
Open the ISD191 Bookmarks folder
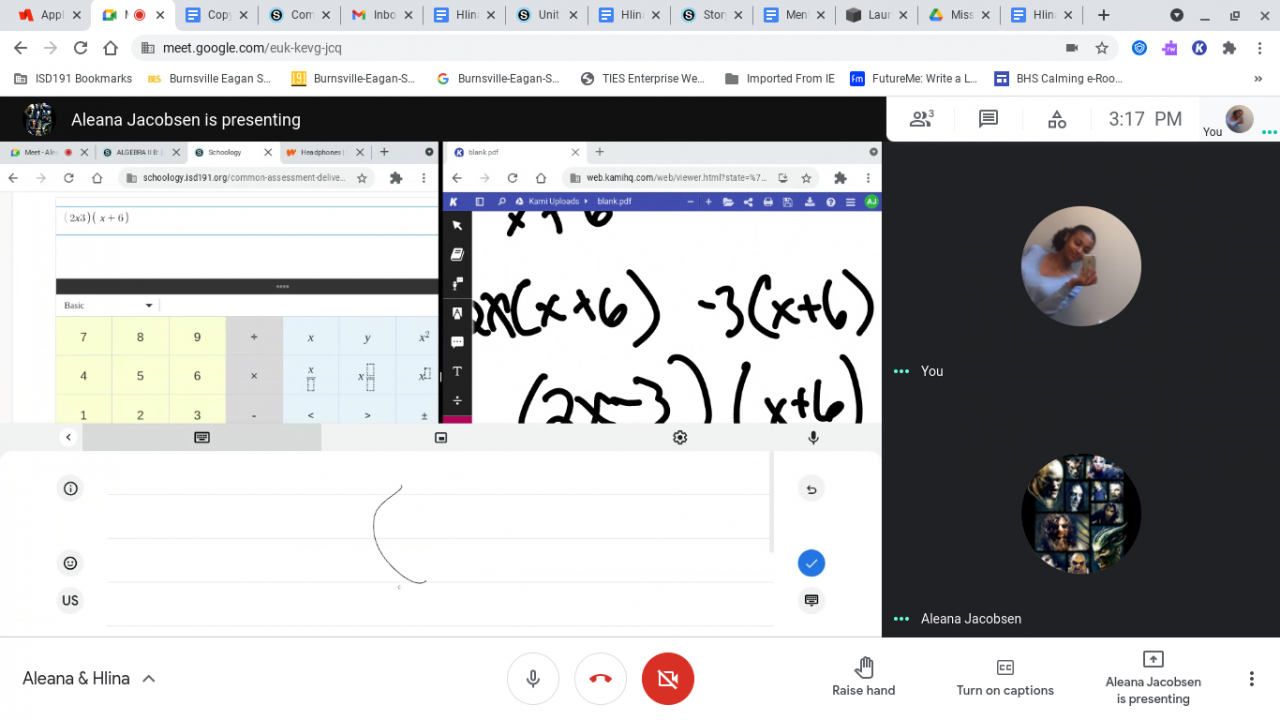click(x=73, y=79)
